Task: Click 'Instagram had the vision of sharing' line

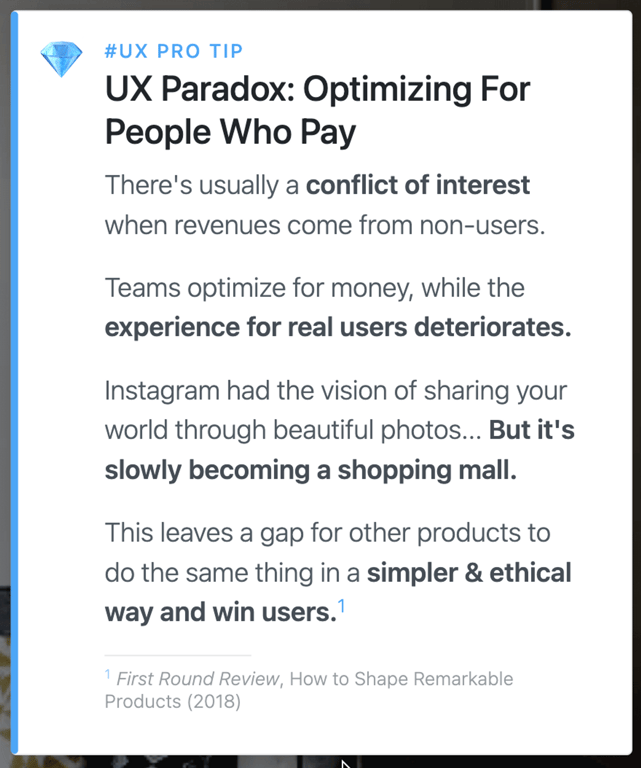Action: coord(335,392)
